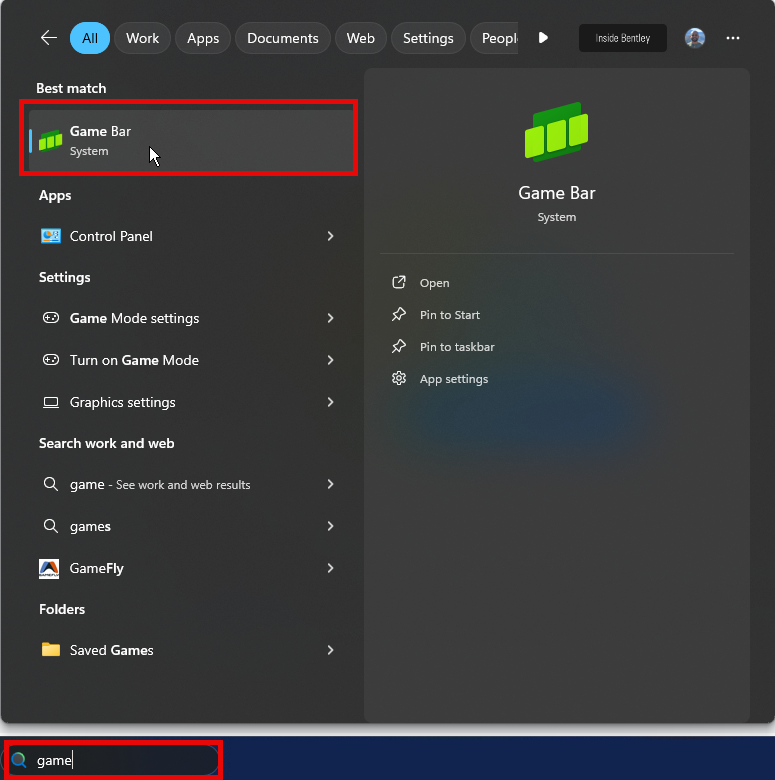
Task: Open the Saved Games folder result
Action: point(187,650)
